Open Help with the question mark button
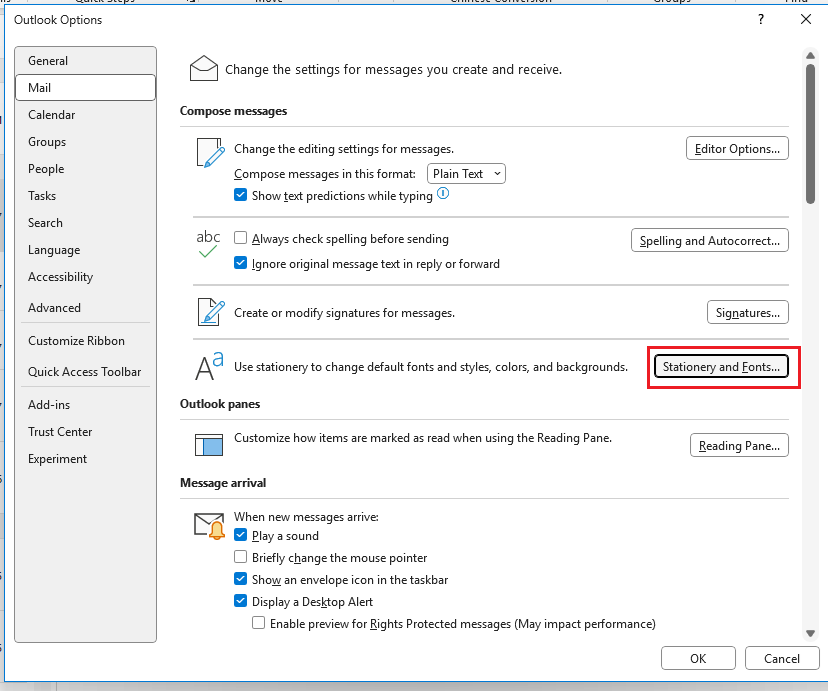 [760, 20]
